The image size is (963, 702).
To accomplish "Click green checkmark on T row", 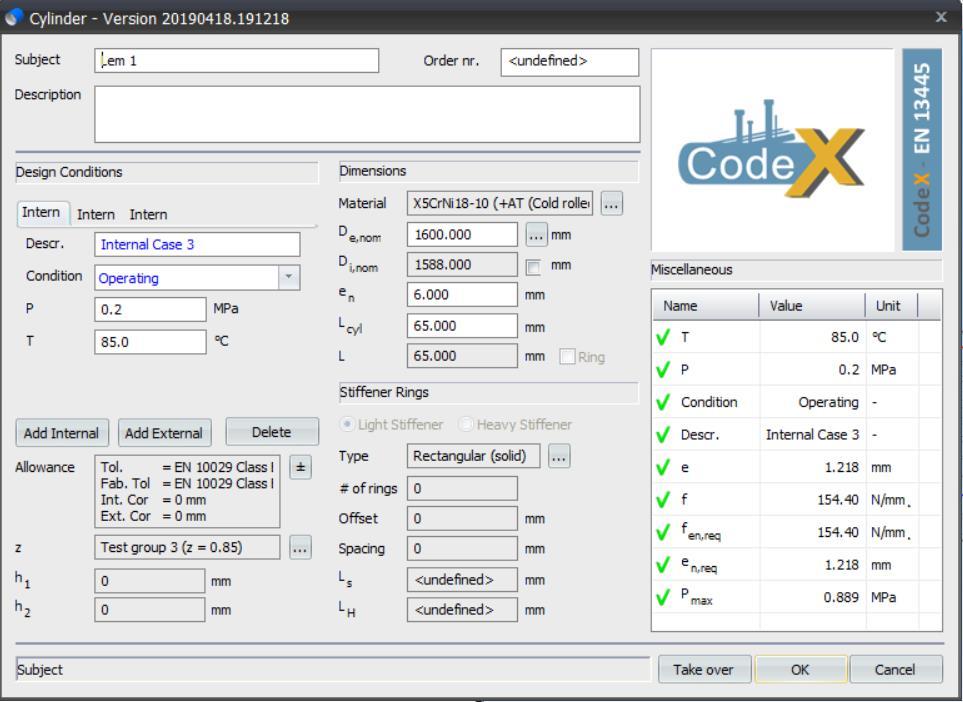I will point(663,337).
